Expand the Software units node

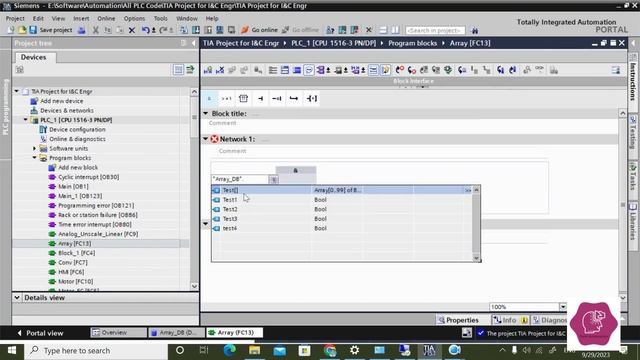(35, 149)
